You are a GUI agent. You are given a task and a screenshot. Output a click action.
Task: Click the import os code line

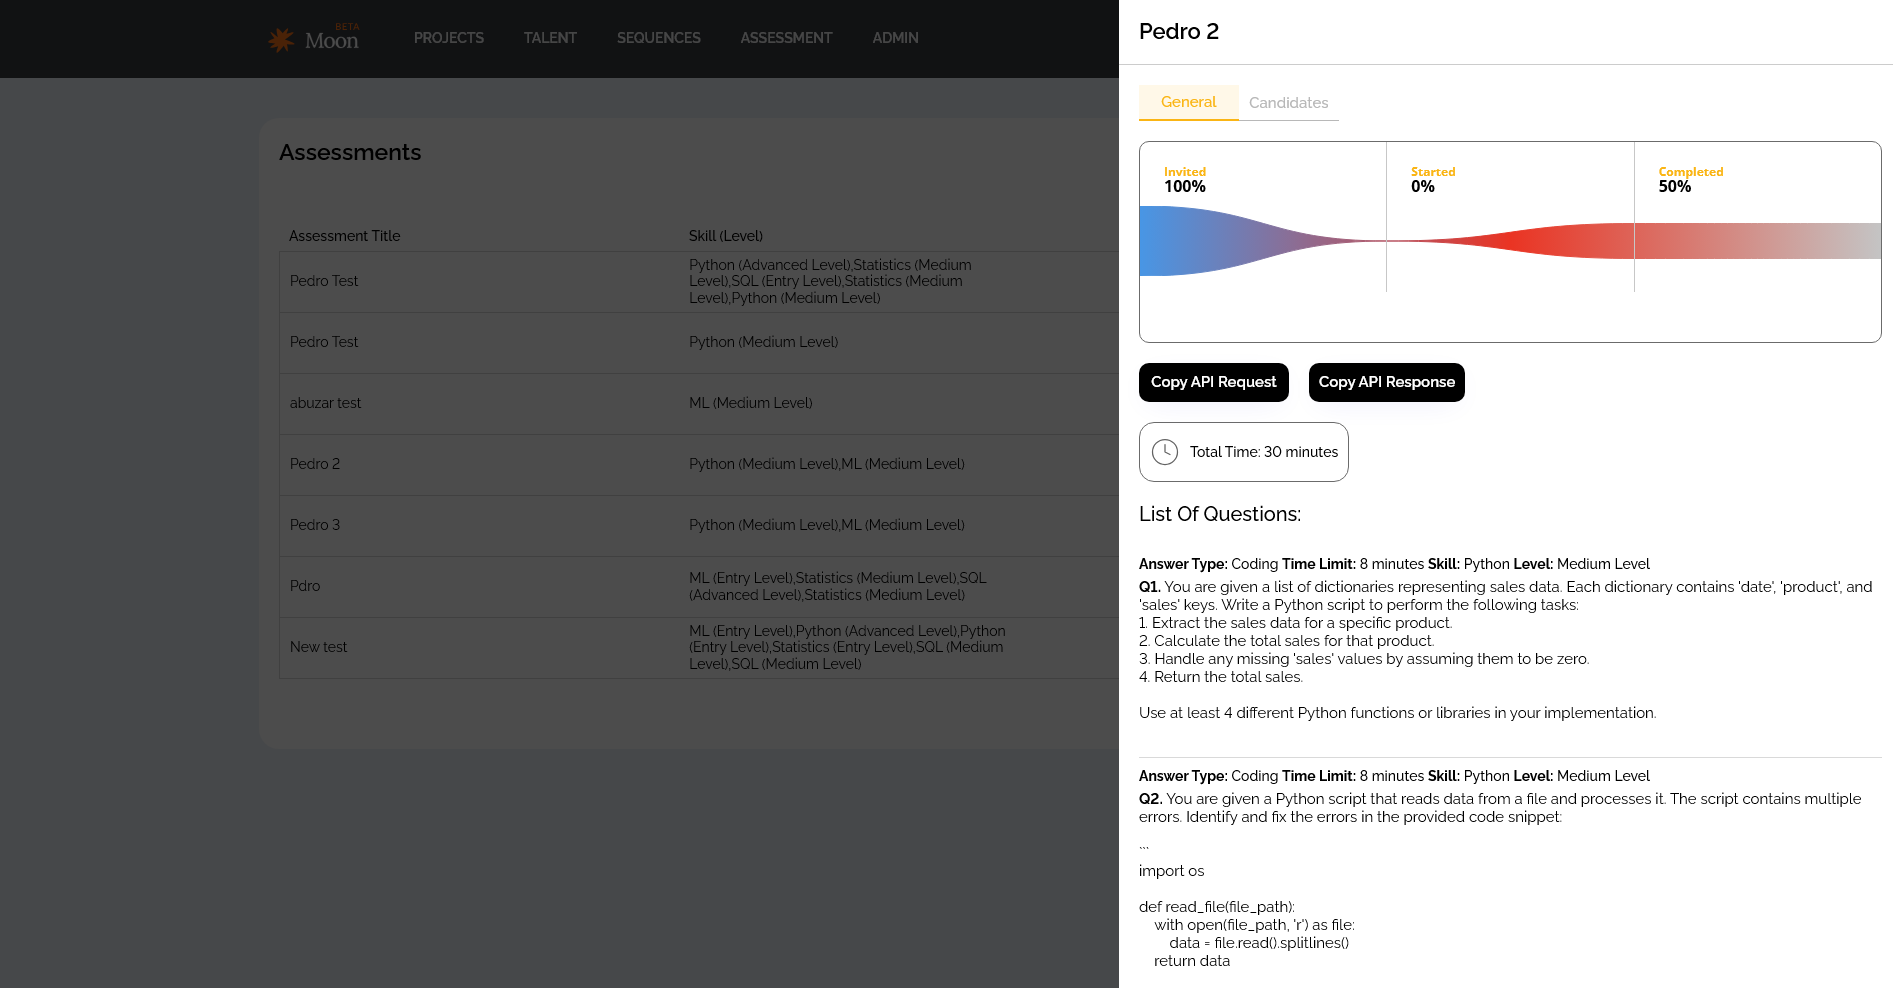click(x=1172, y=871)
